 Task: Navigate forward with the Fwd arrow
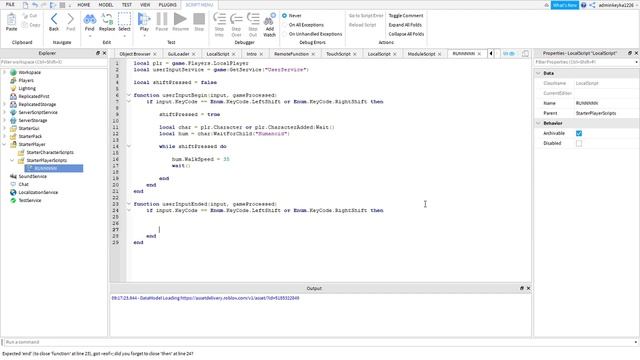pos(71,19)
